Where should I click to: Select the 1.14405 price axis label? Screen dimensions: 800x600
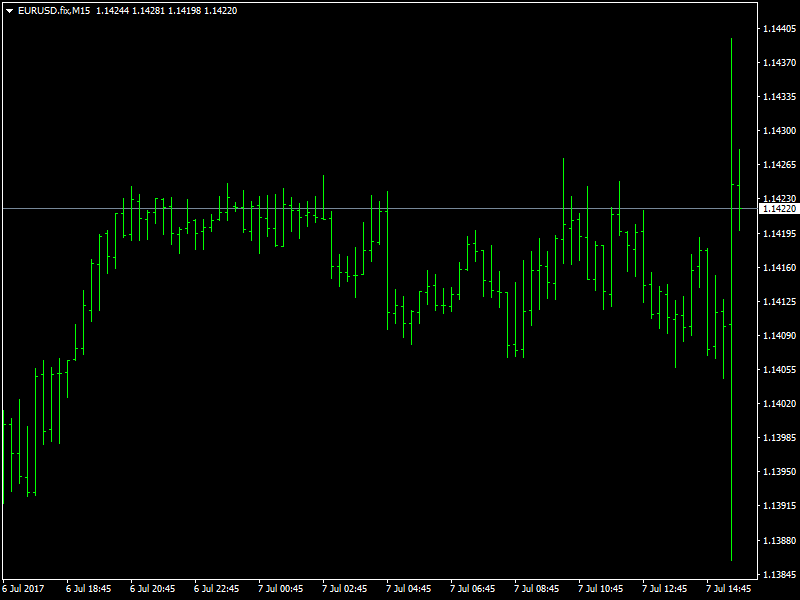coord(779,29)
